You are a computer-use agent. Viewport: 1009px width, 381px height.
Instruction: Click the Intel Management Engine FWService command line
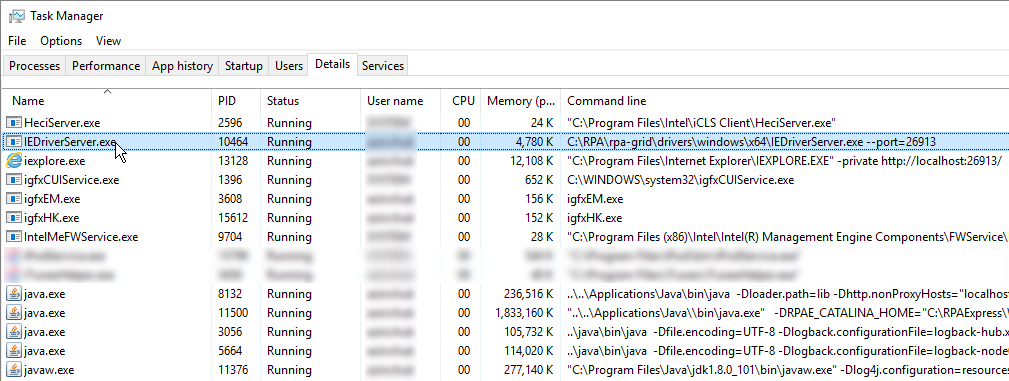[x=788, y=237]
